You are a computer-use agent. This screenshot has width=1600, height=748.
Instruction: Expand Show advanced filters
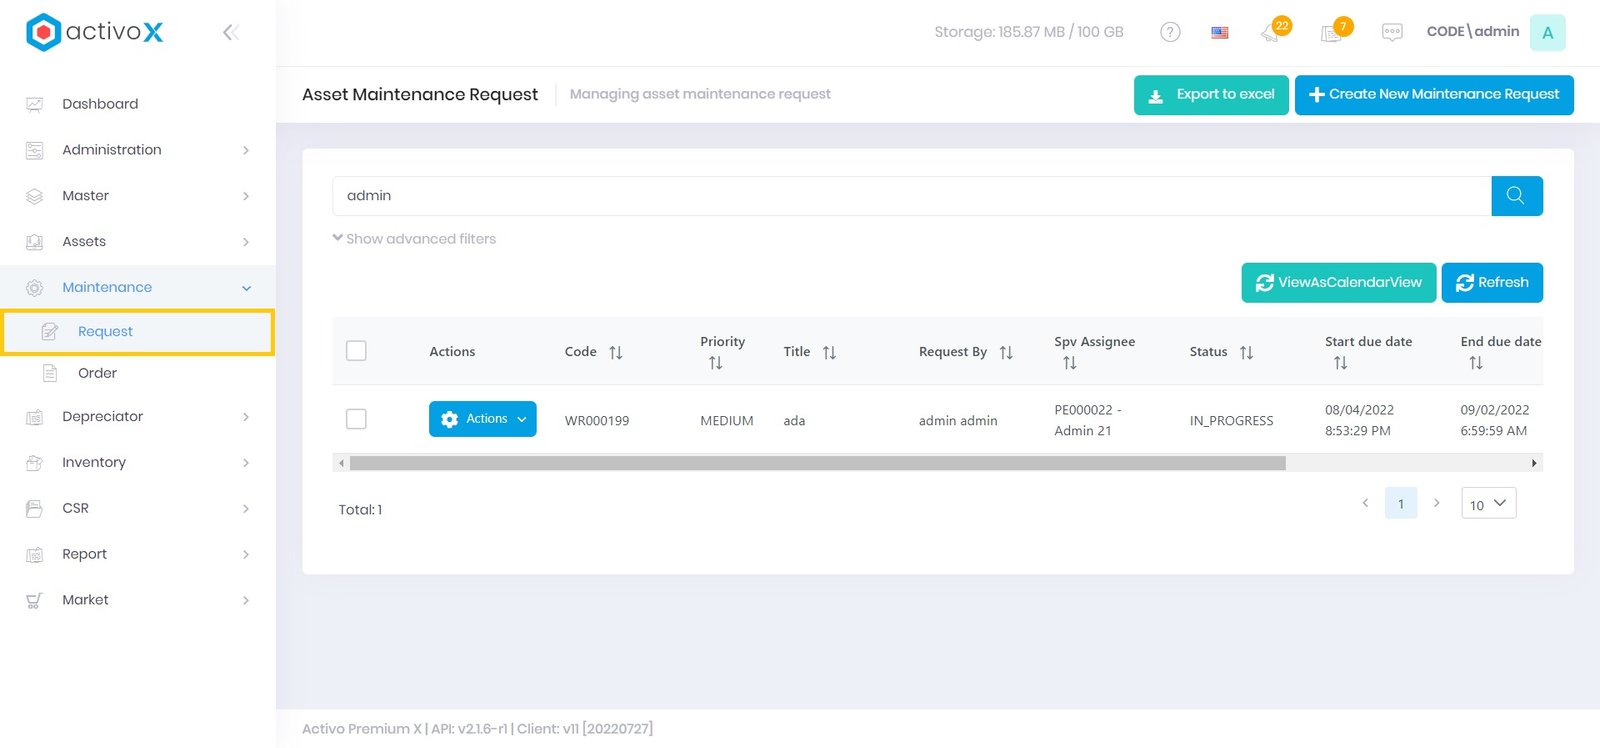pyautogui.click(x=414, y=239)
